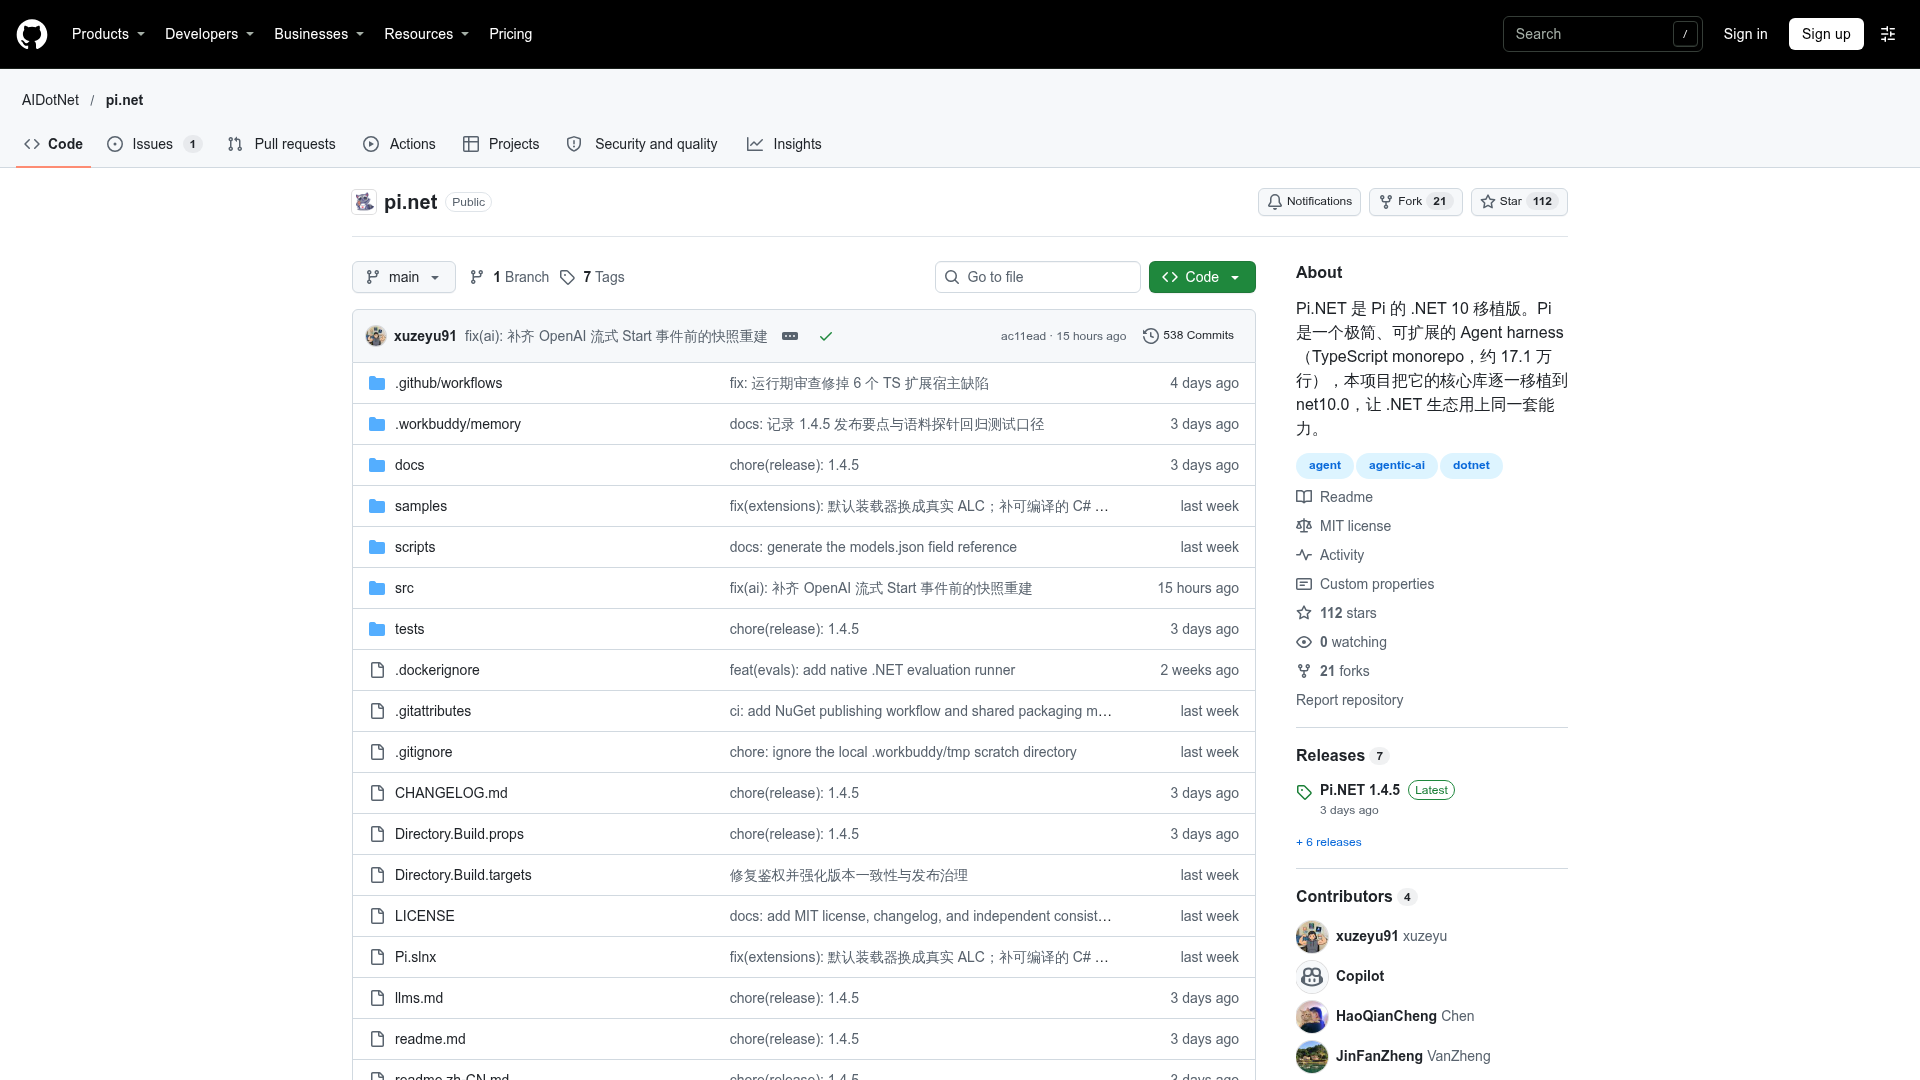The height and width of the screenshot is (1080, 1920).
Task: Click the Notifications button
Action: [1309, 202]
